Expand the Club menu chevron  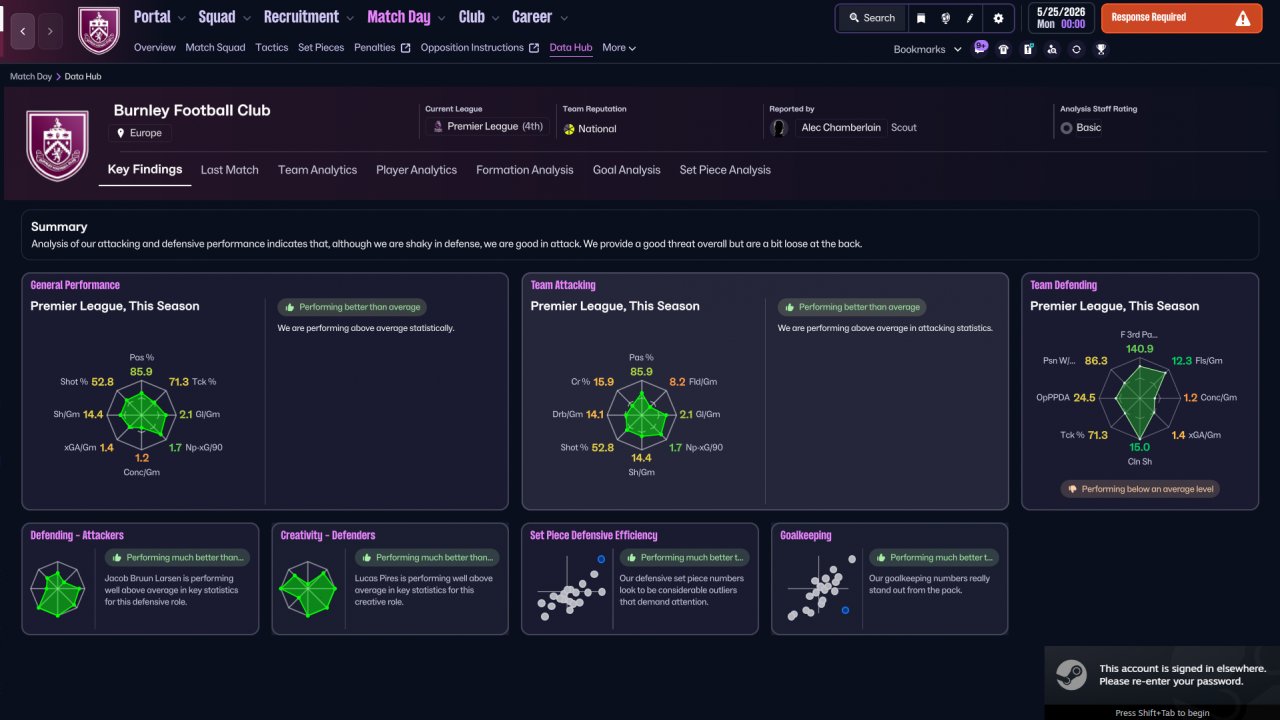tap(494, 18)
